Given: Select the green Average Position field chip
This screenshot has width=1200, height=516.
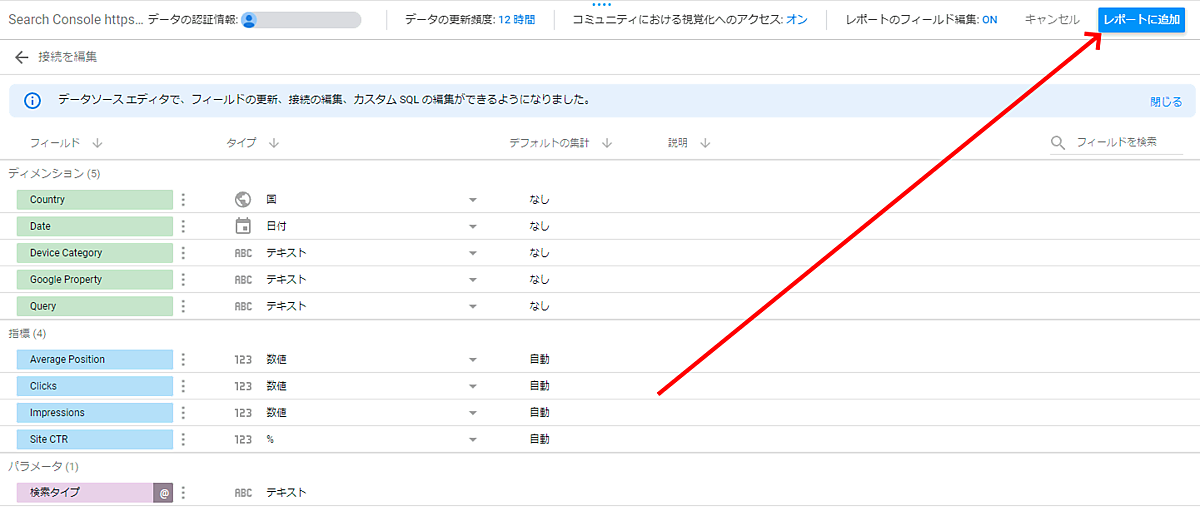Looking at the screenshot, I should 95,359.
